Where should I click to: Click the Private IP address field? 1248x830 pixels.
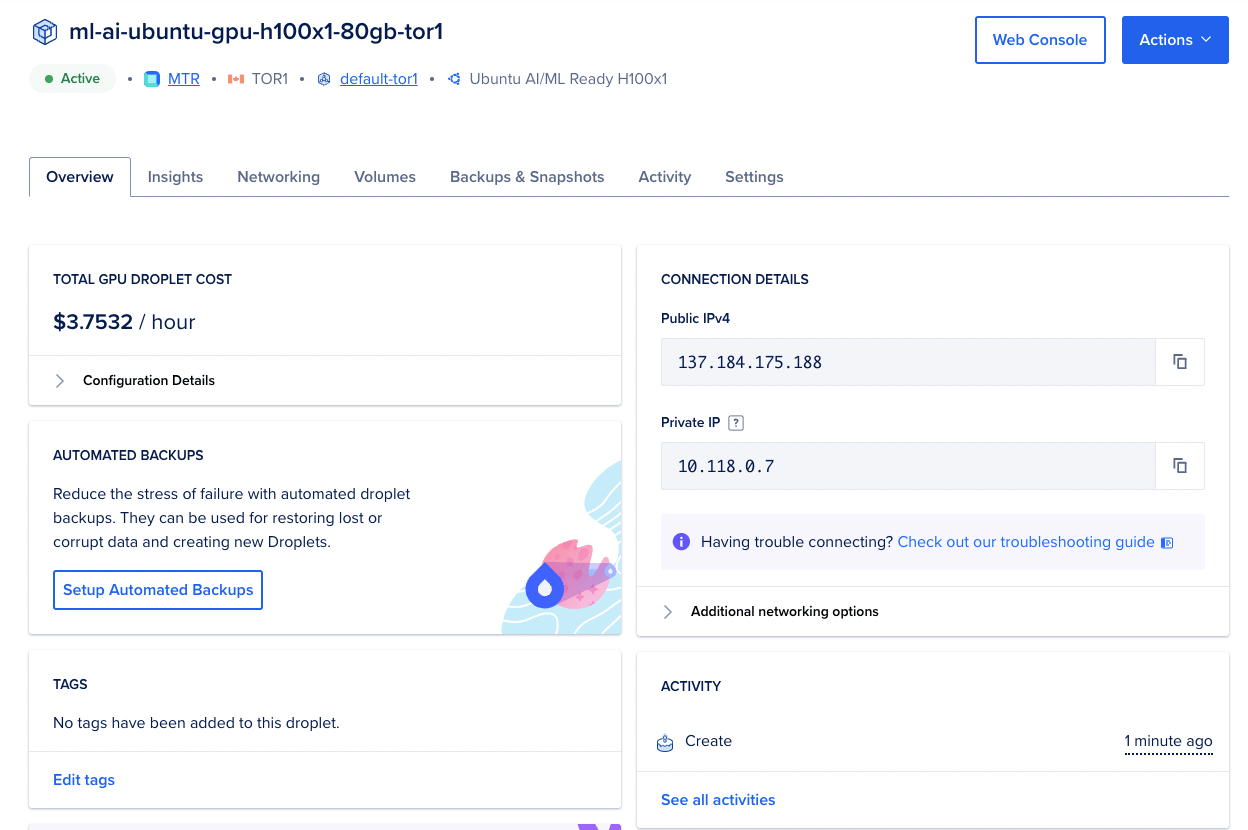tap(908, 466)
